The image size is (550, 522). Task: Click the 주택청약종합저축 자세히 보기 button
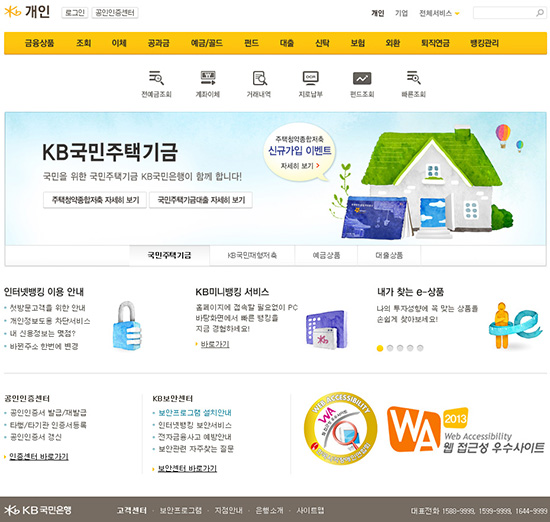(x=95, y=200)
